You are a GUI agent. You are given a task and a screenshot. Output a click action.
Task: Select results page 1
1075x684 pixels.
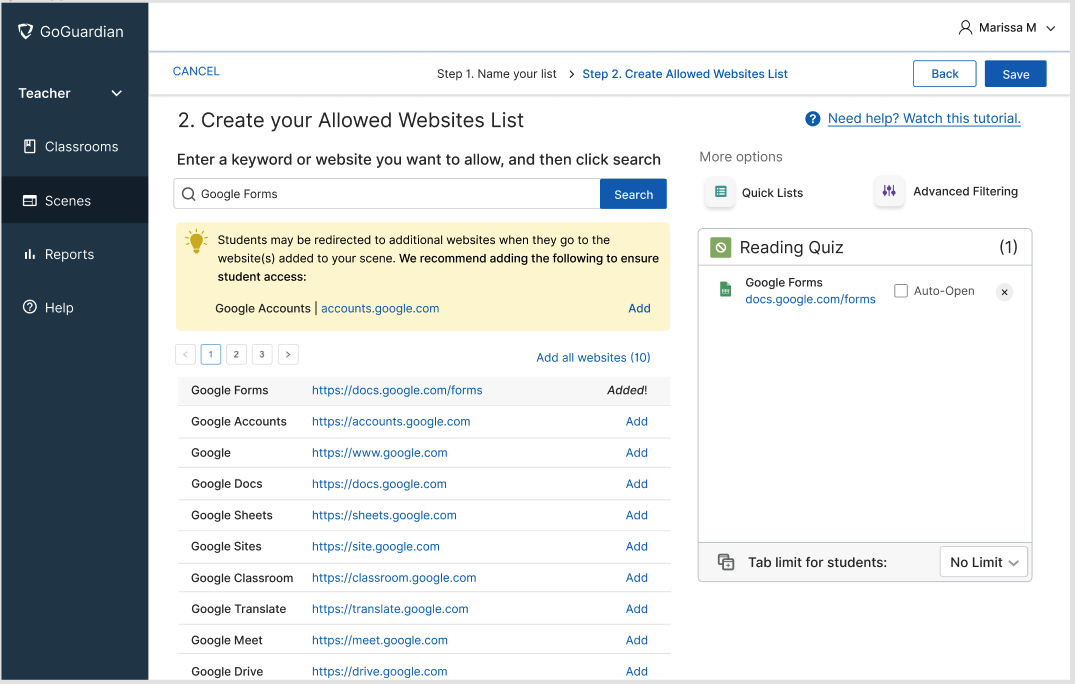210,354
